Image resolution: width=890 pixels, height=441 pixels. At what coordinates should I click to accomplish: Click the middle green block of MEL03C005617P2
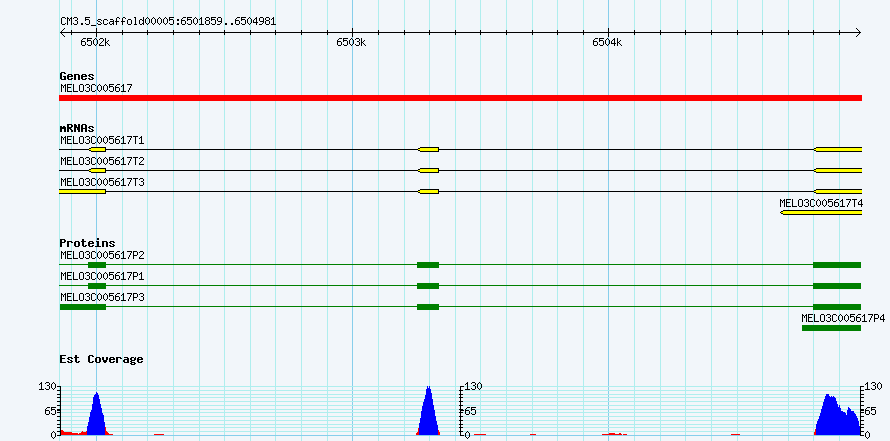tap(428, 265)
